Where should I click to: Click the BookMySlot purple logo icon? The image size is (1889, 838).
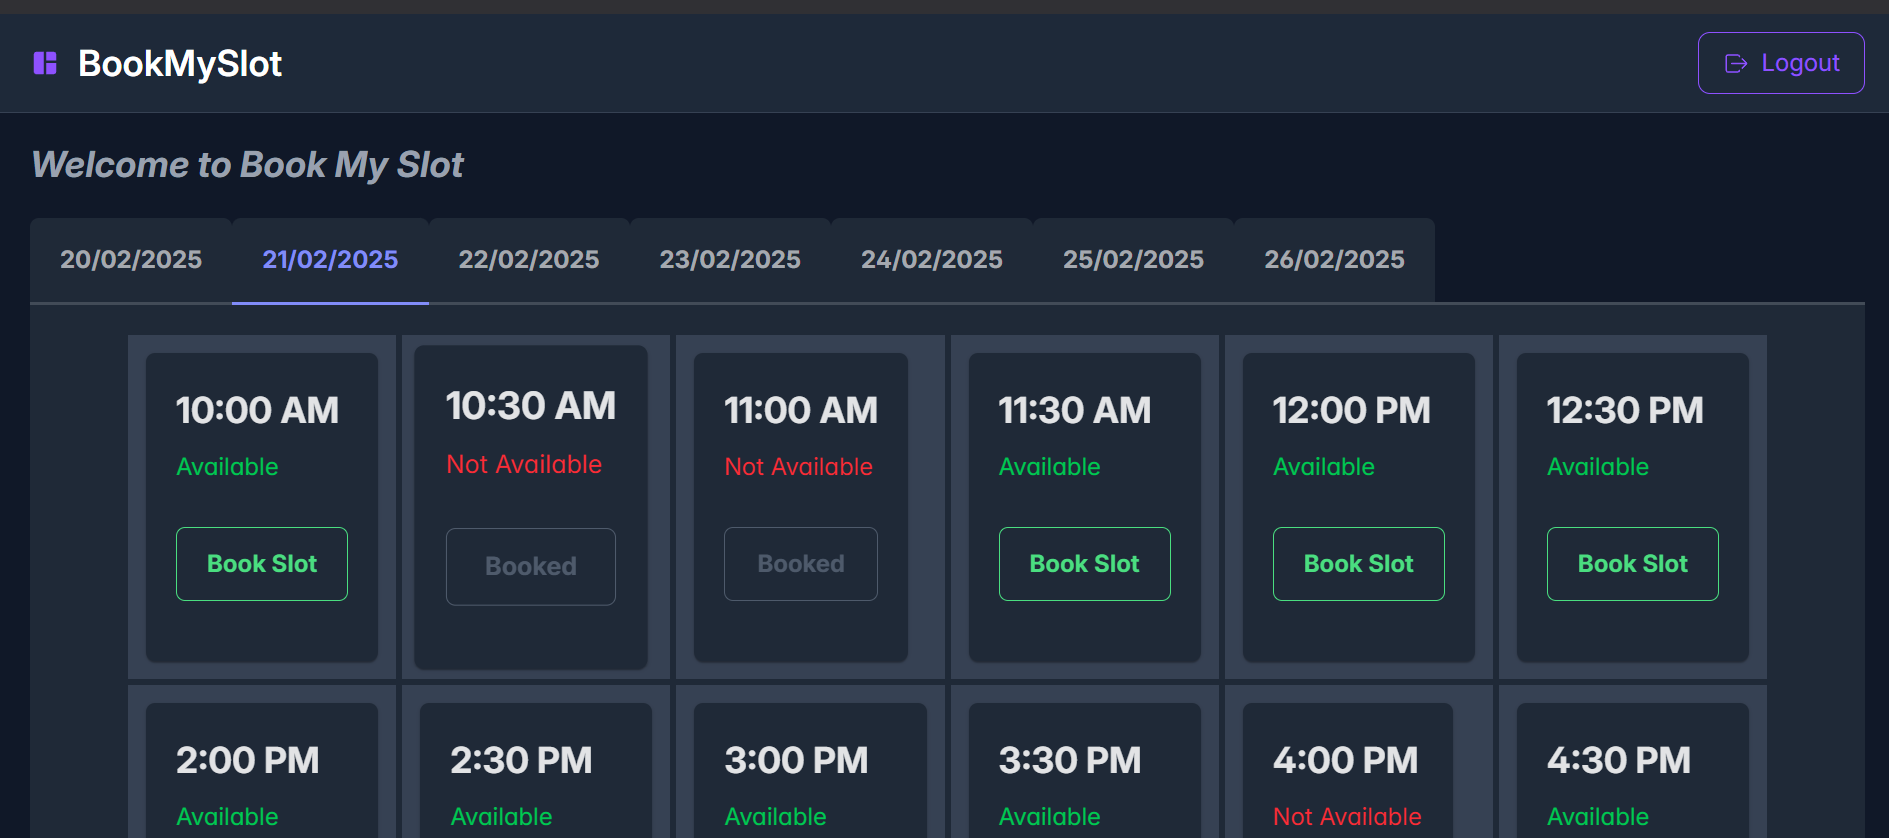pos(45,63)
